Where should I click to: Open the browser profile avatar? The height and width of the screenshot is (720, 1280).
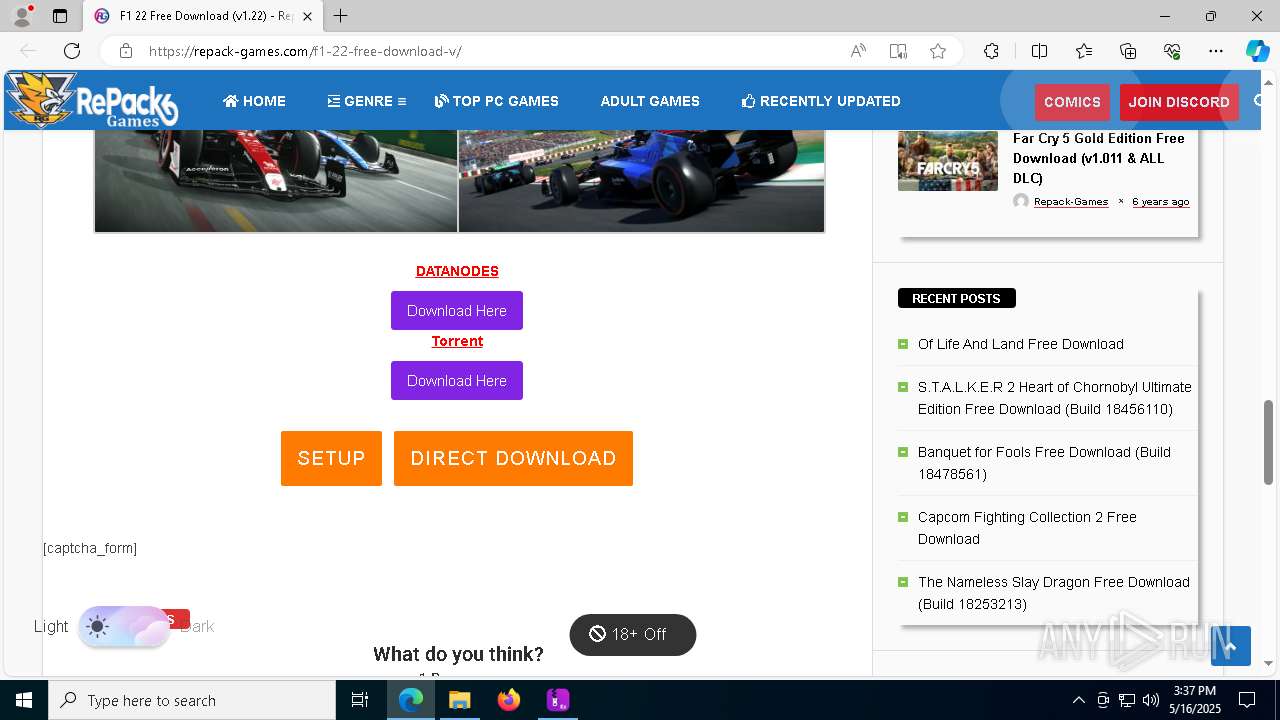pyautogui.click(x=22, y=16)
